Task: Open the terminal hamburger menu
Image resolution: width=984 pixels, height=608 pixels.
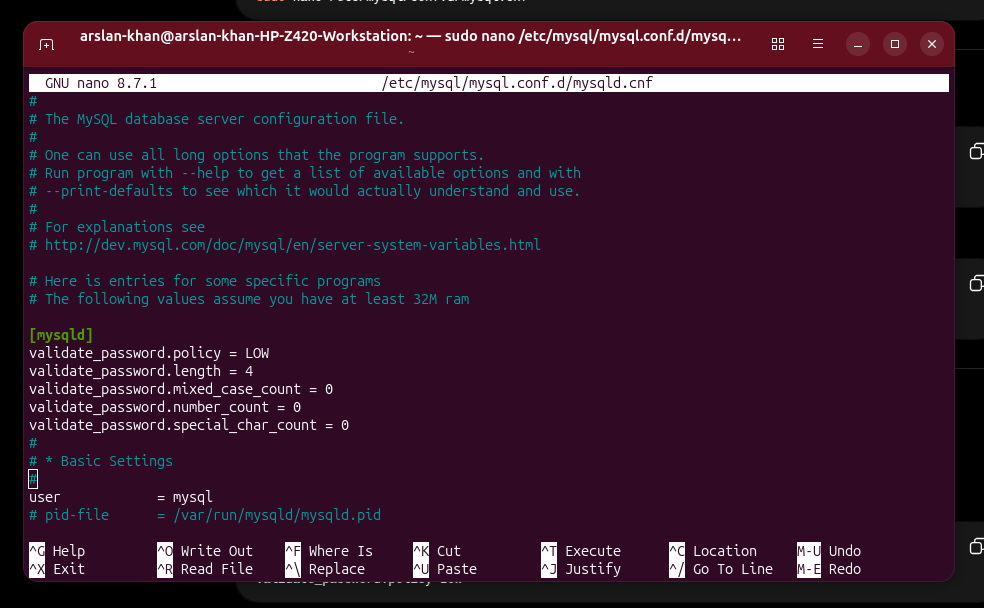Action: coord(818,44)
